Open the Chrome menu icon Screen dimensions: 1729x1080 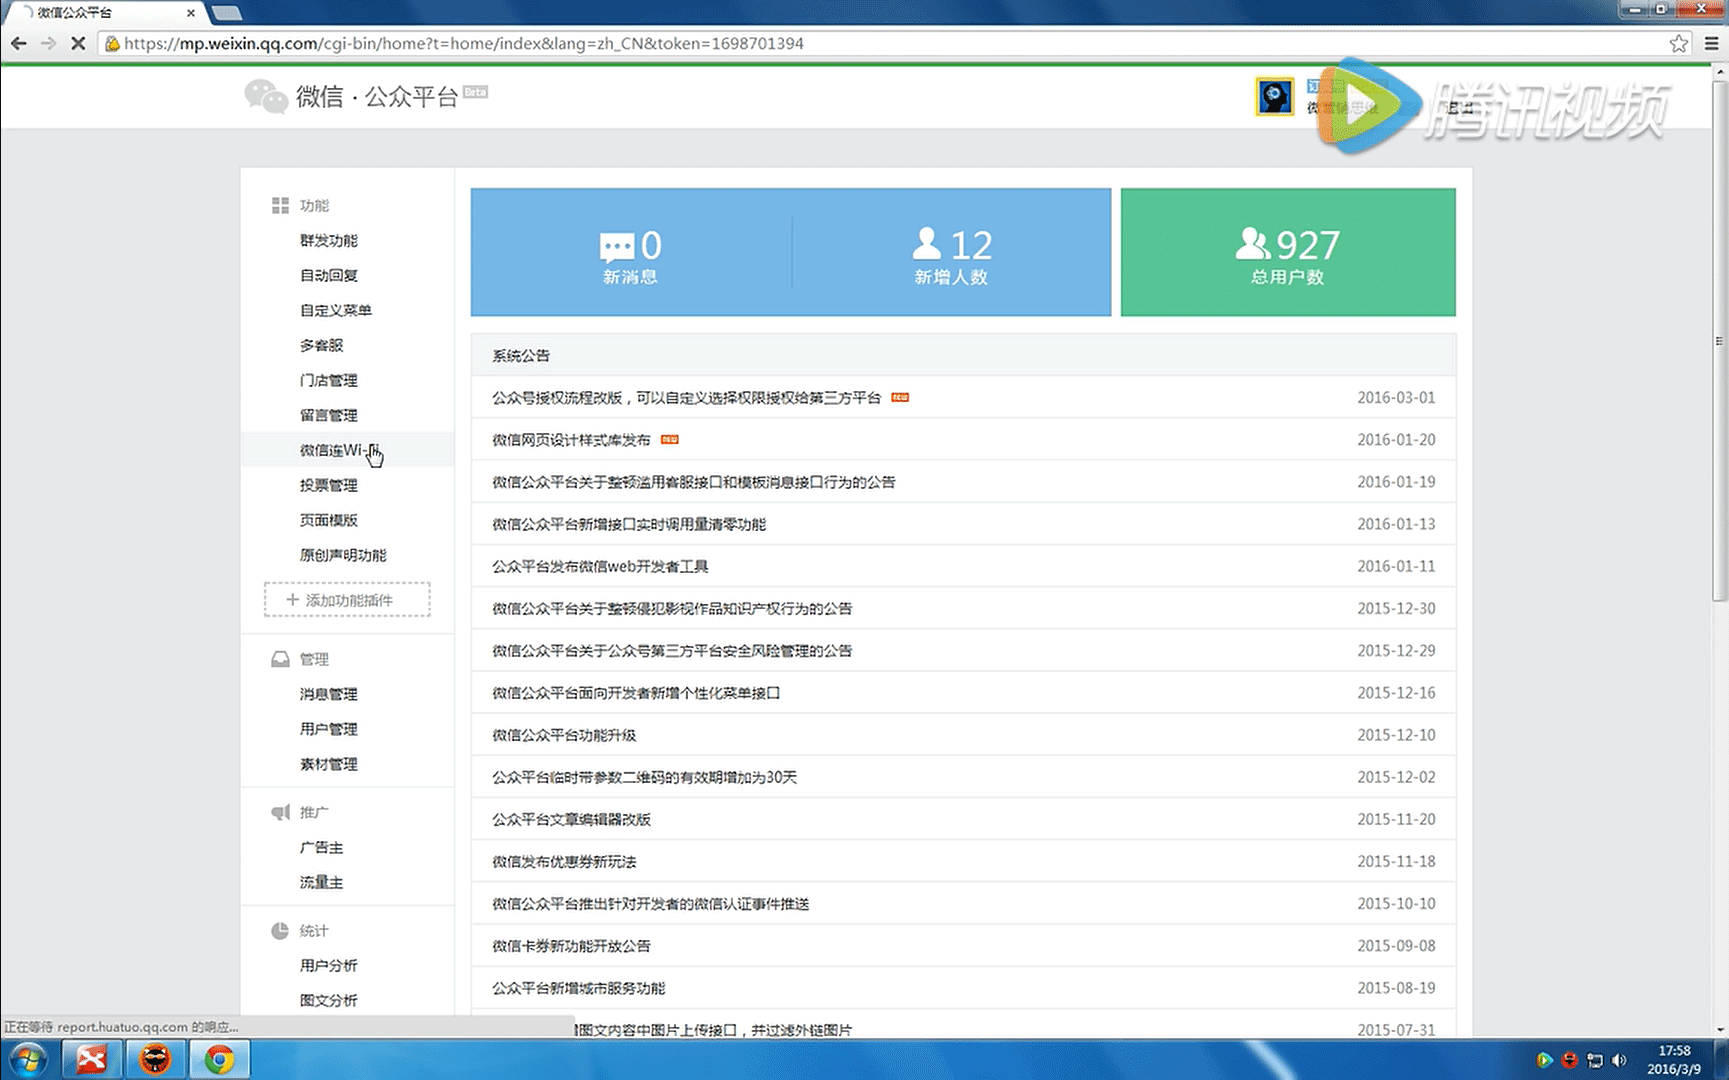(x=1712, y=43)
